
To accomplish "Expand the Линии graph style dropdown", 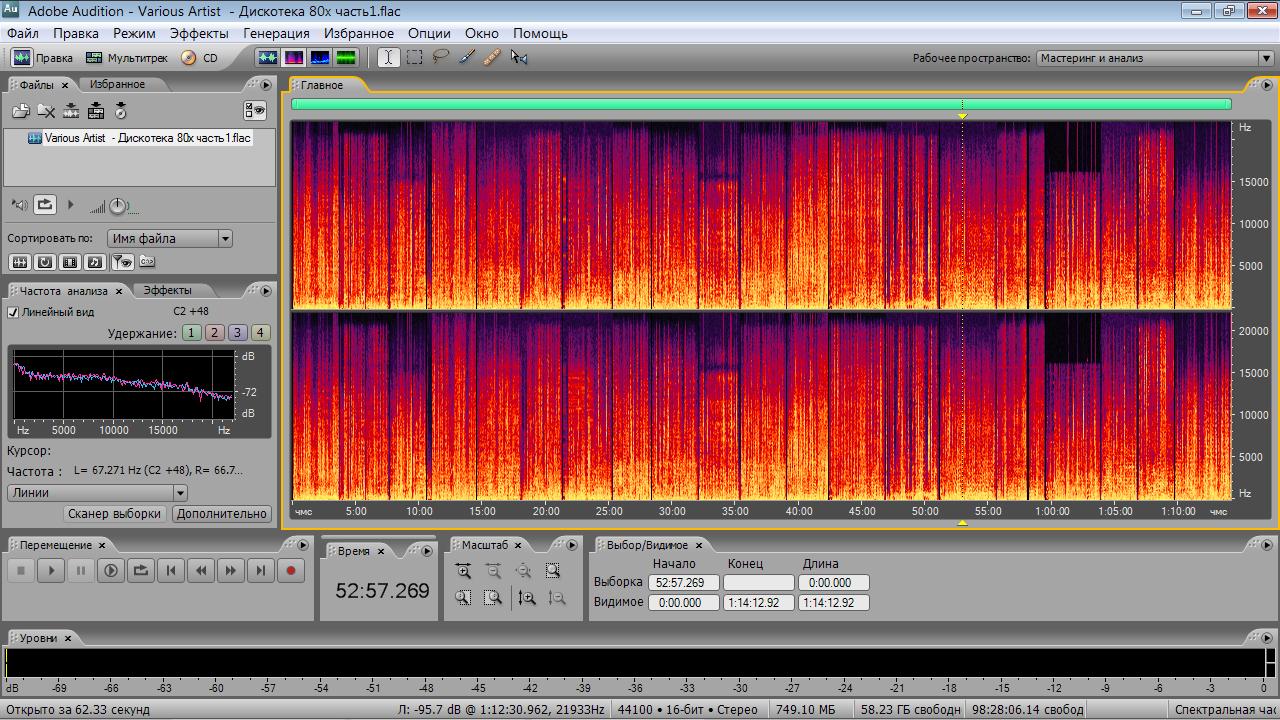I will click(x=97, y=492).
